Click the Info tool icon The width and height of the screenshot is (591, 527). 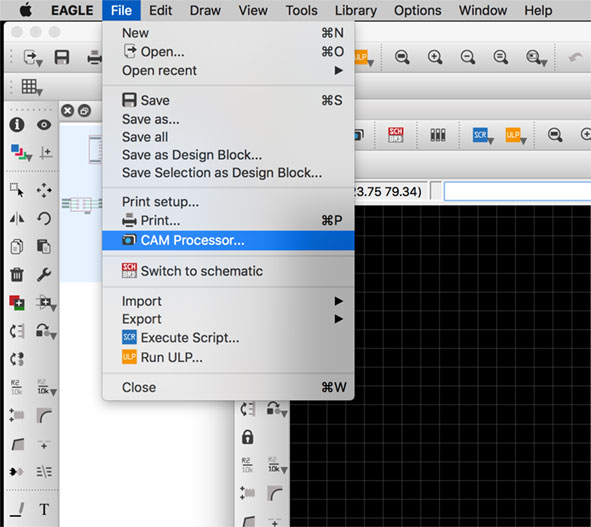[x=17, y=125]
